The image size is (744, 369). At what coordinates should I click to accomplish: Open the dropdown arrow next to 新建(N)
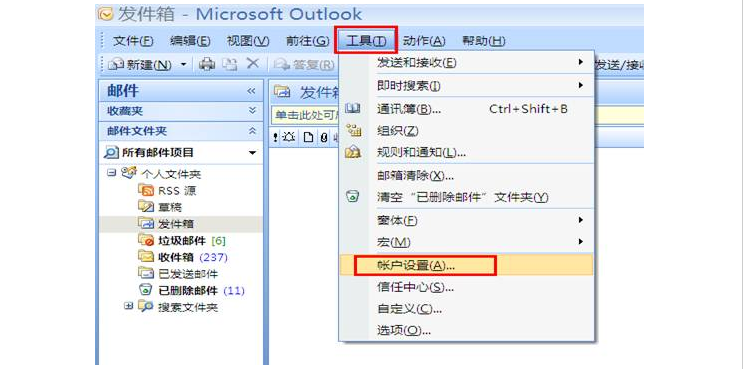(184, 64)
